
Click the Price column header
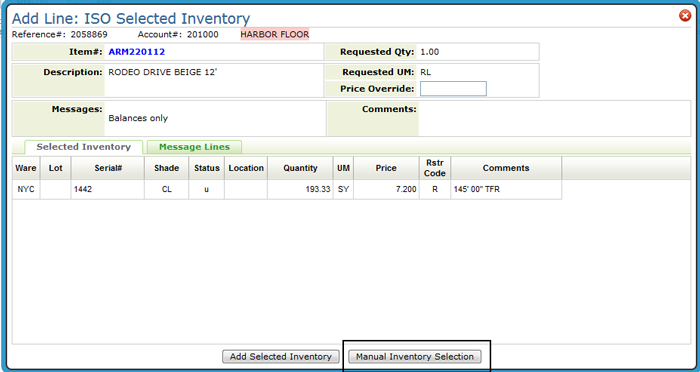point(386,168)
